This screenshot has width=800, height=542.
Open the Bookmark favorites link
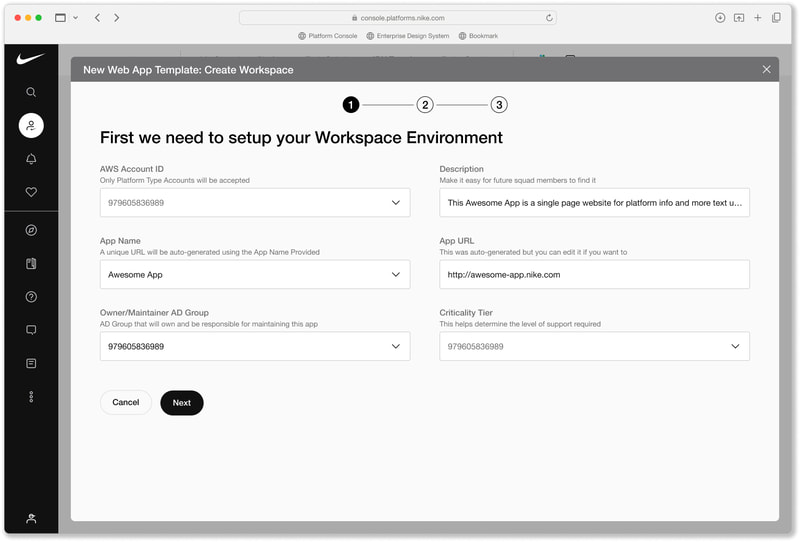[478, 36]
